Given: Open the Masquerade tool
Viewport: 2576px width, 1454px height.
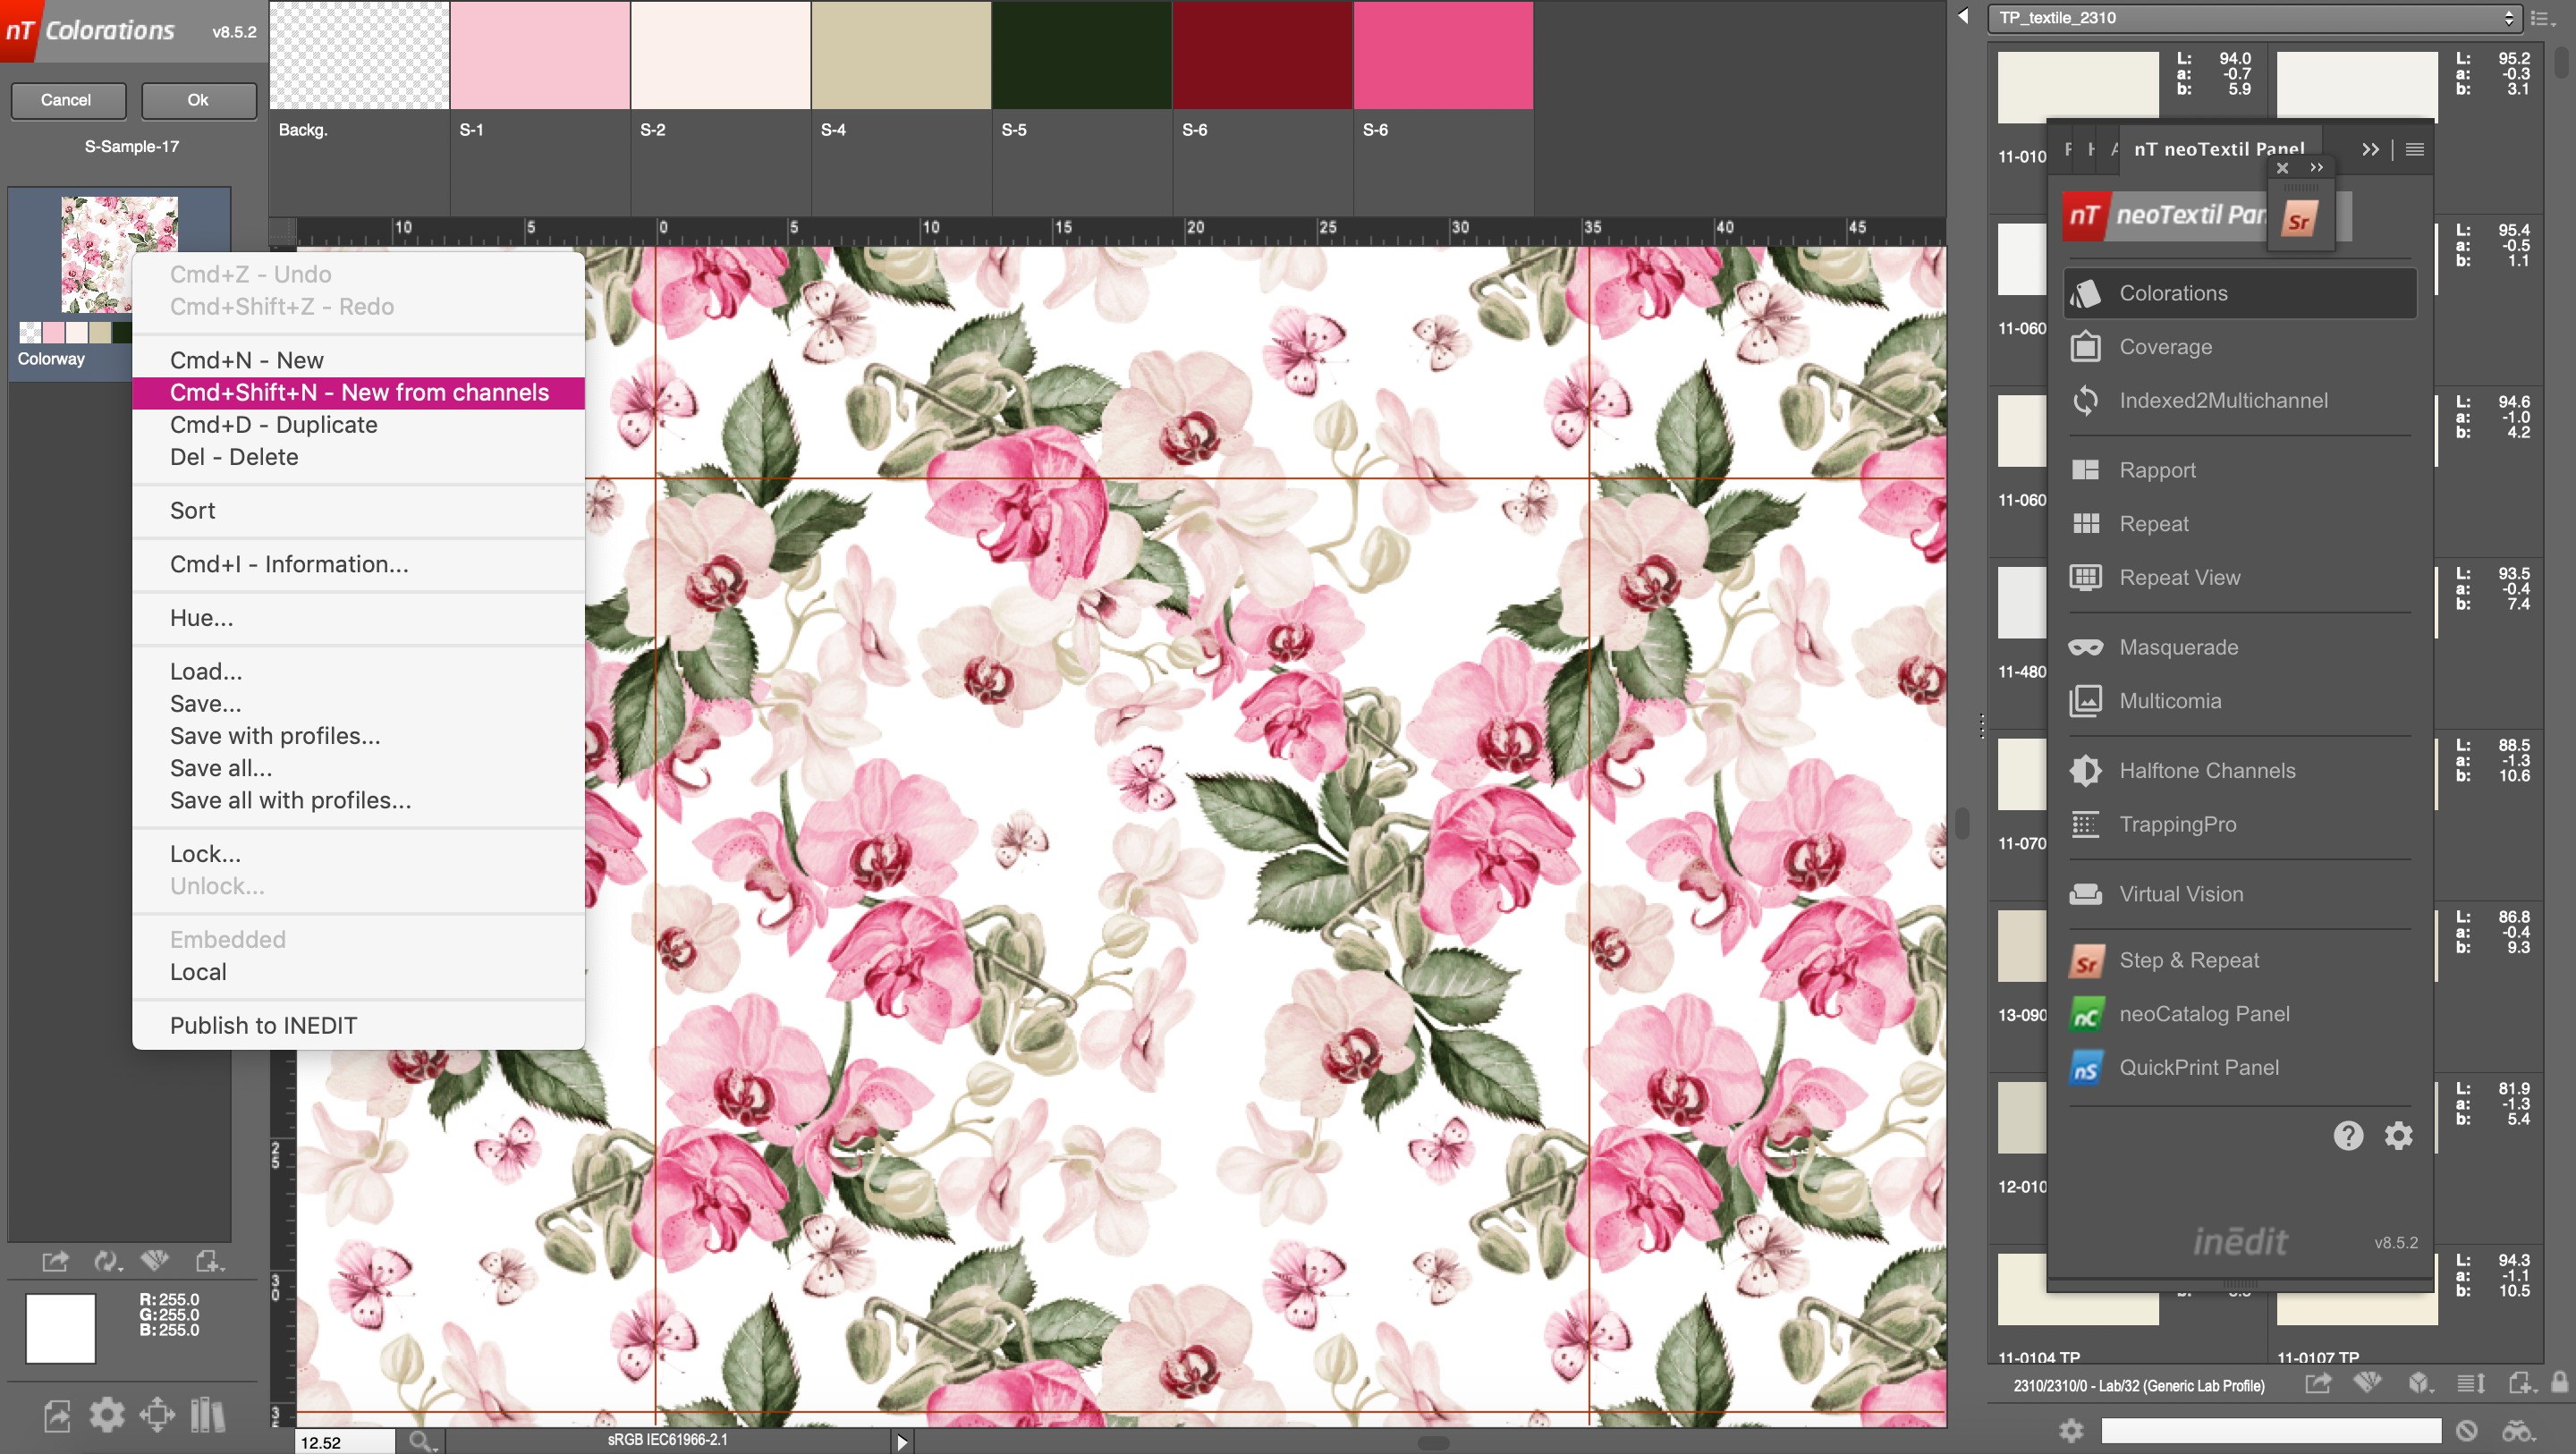Looking at the screenshot, I should coord(2178,647).
